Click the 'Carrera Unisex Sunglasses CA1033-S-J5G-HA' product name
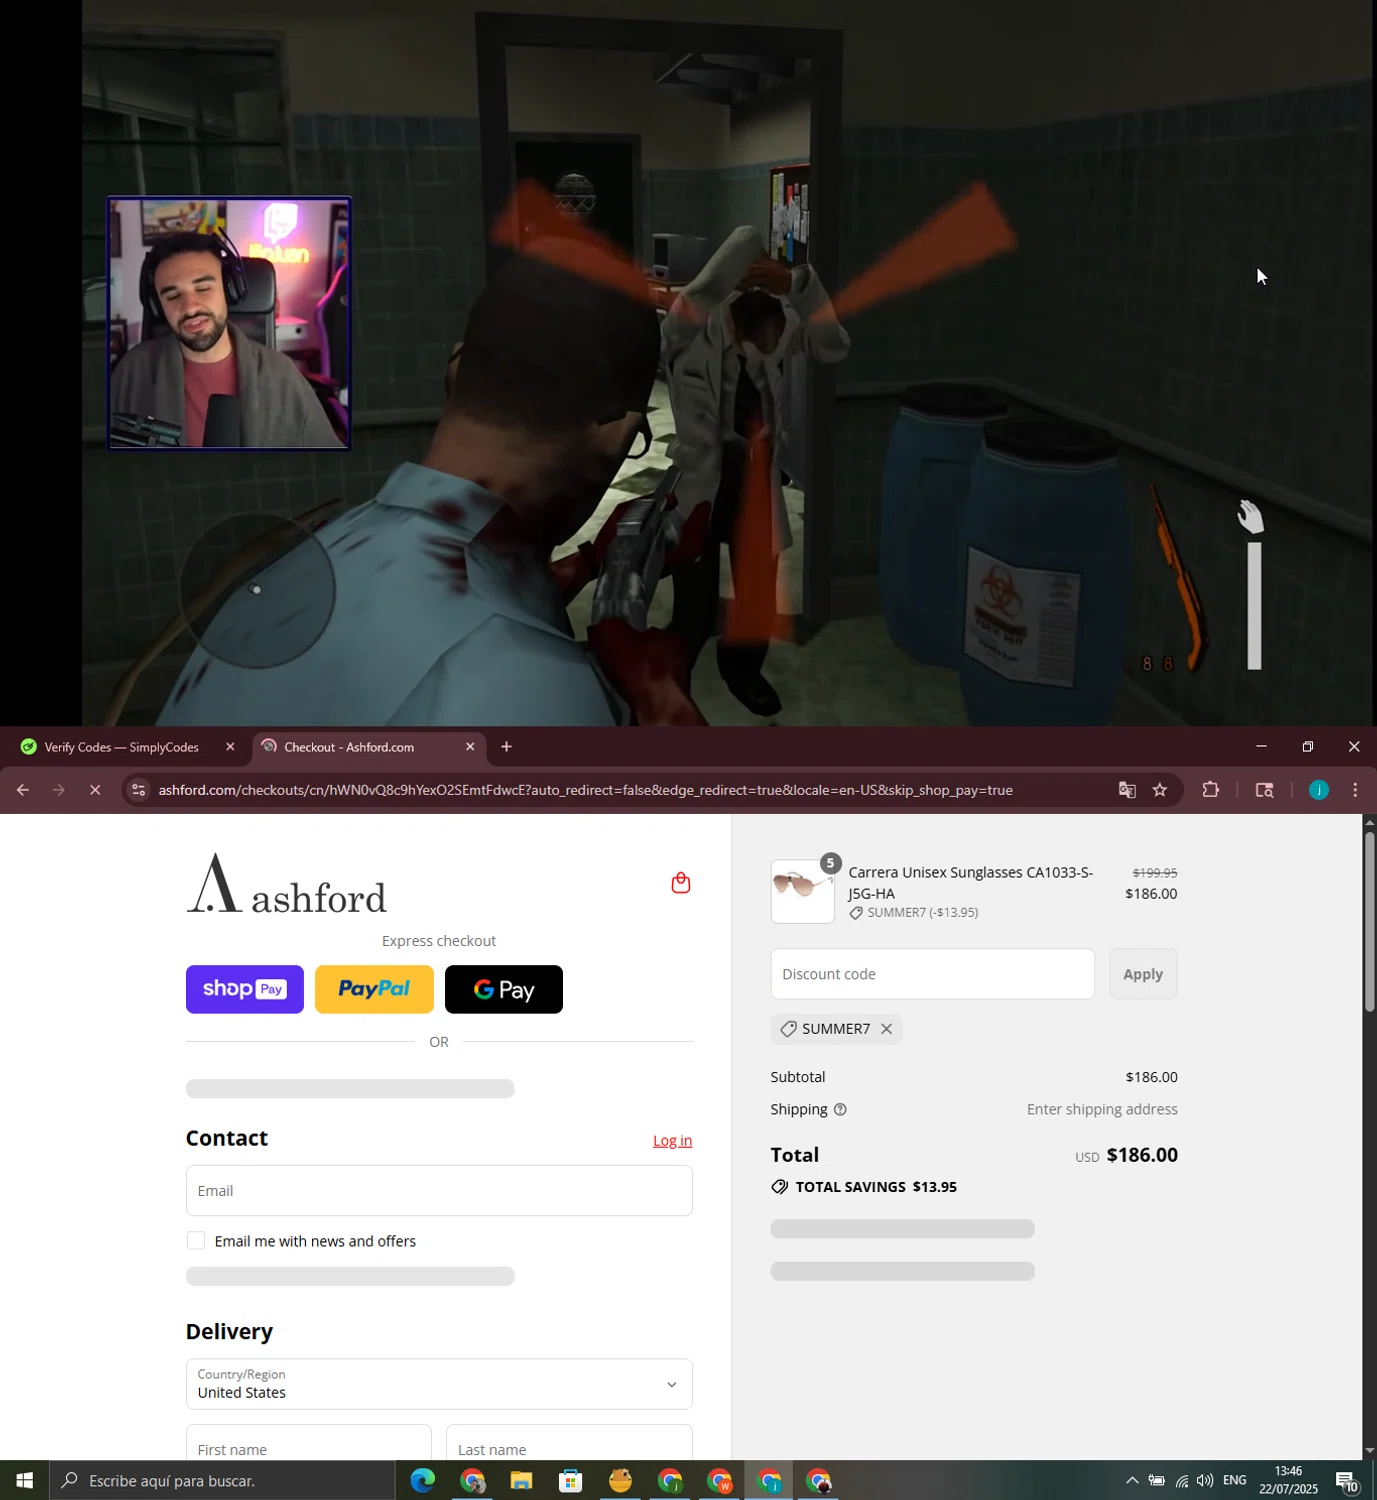The width and height of the screenshot is (1377, 1500). 971,883
